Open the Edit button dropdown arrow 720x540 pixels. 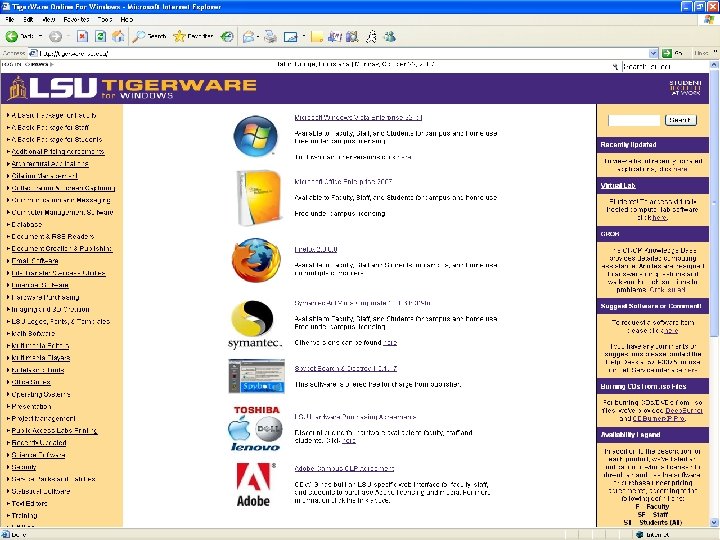click(x=304, y=36)
